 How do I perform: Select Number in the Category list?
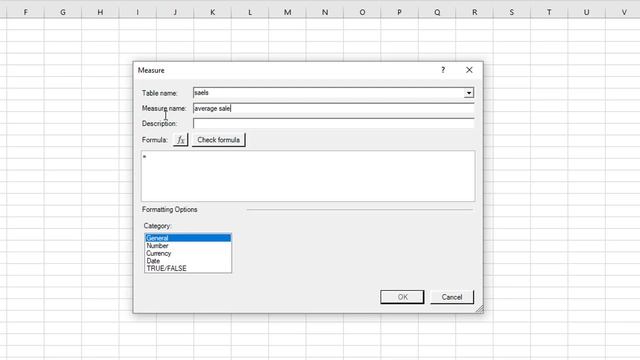(188, 246)
